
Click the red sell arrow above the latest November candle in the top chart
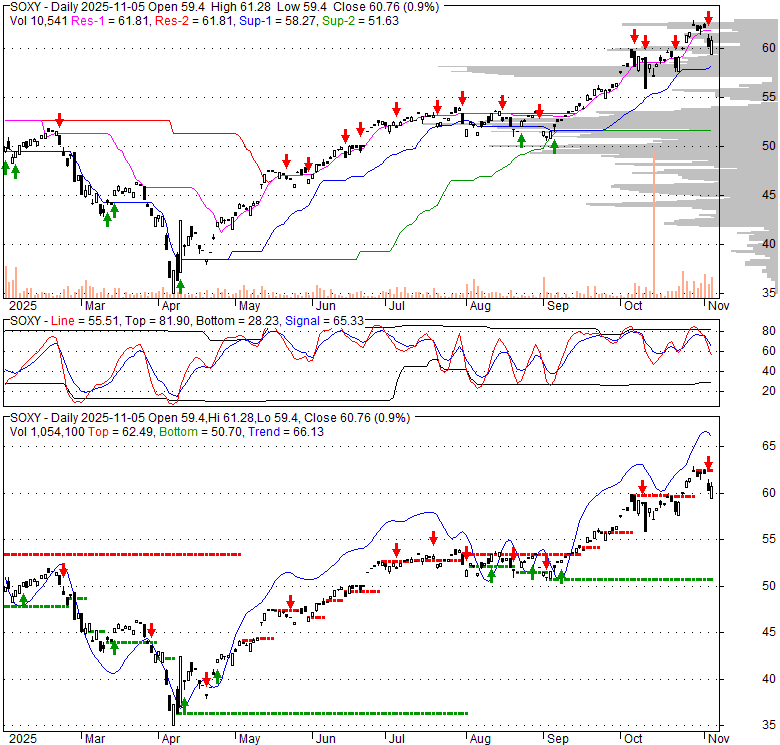click(x=708, y=18)
